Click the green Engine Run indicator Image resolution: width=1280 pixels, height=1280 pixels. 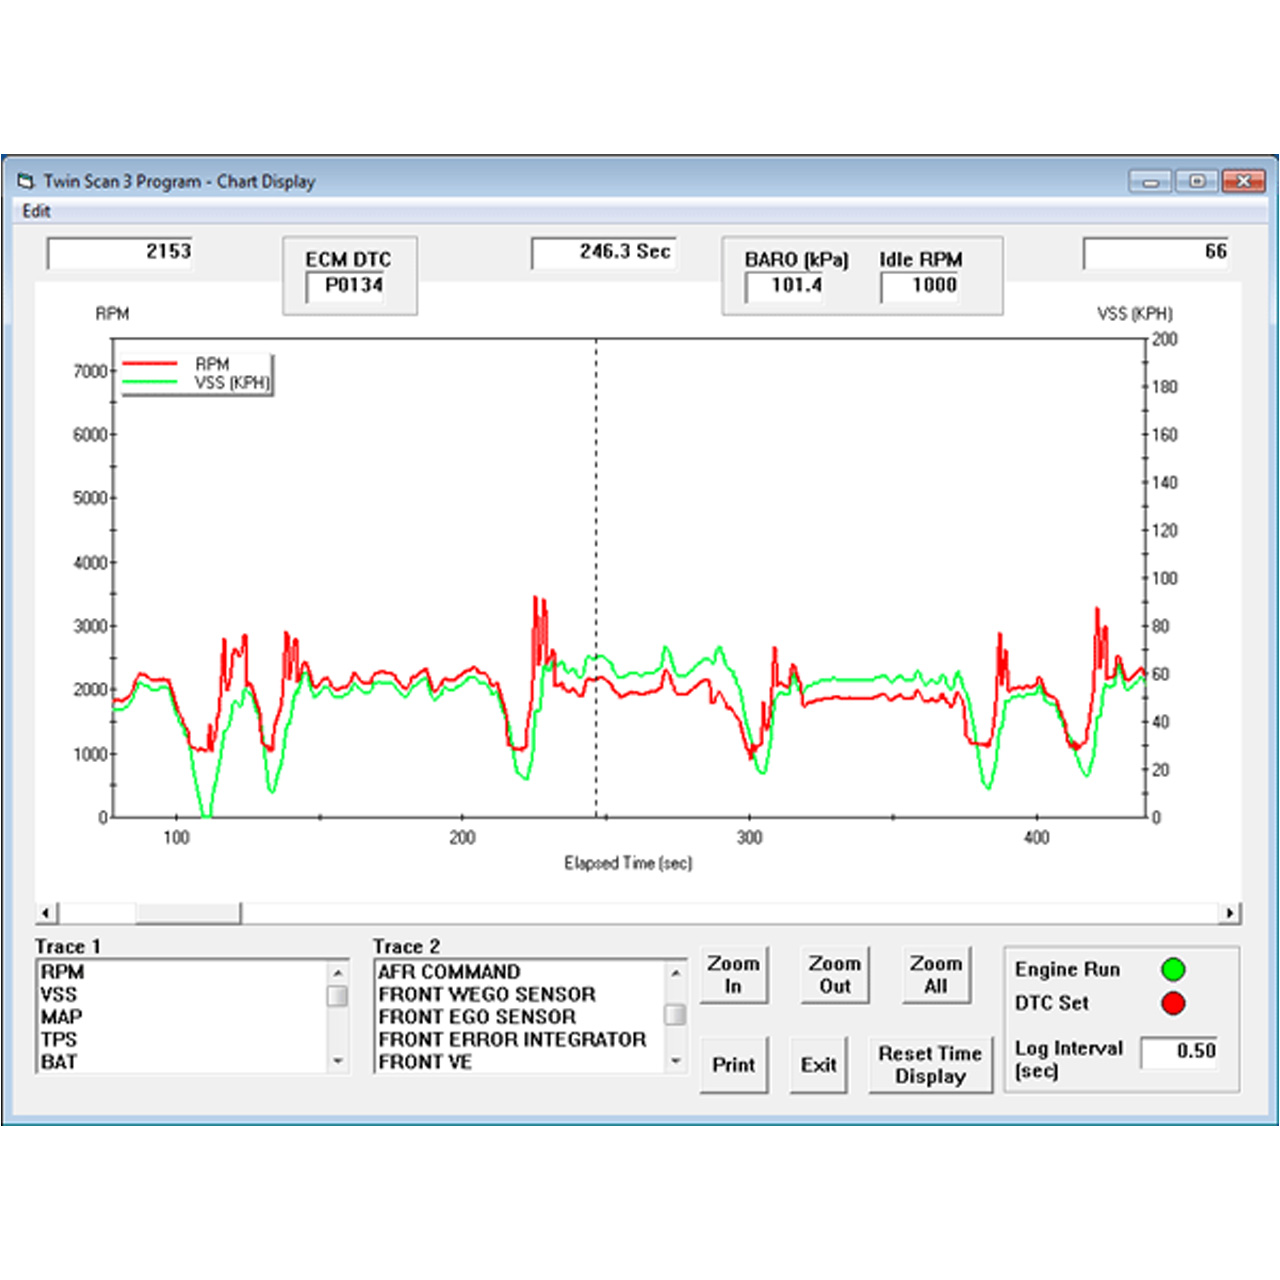click(x=1173, y=969)
